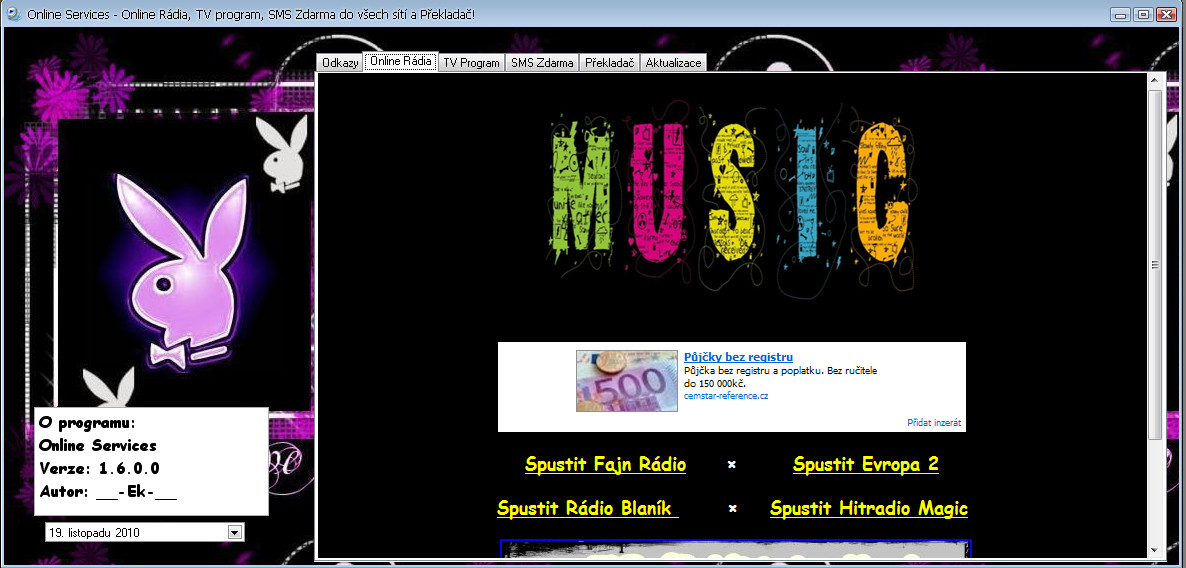The height and width of the screenshot is (568, 1186).
Task: Click the Verze: 1.6.0.0 text
Action: pyautogui.click(x=99, y=468)
